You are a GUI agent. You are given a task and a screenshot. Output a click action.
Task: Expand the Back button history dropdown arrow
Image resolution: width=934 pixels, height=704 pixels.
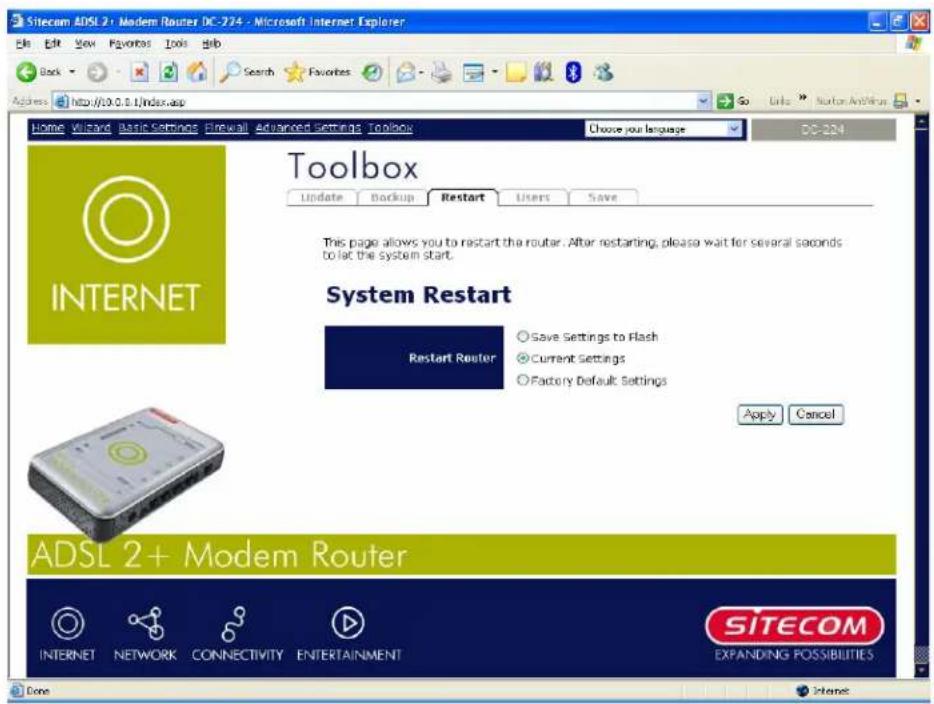[x=72, y=72]
